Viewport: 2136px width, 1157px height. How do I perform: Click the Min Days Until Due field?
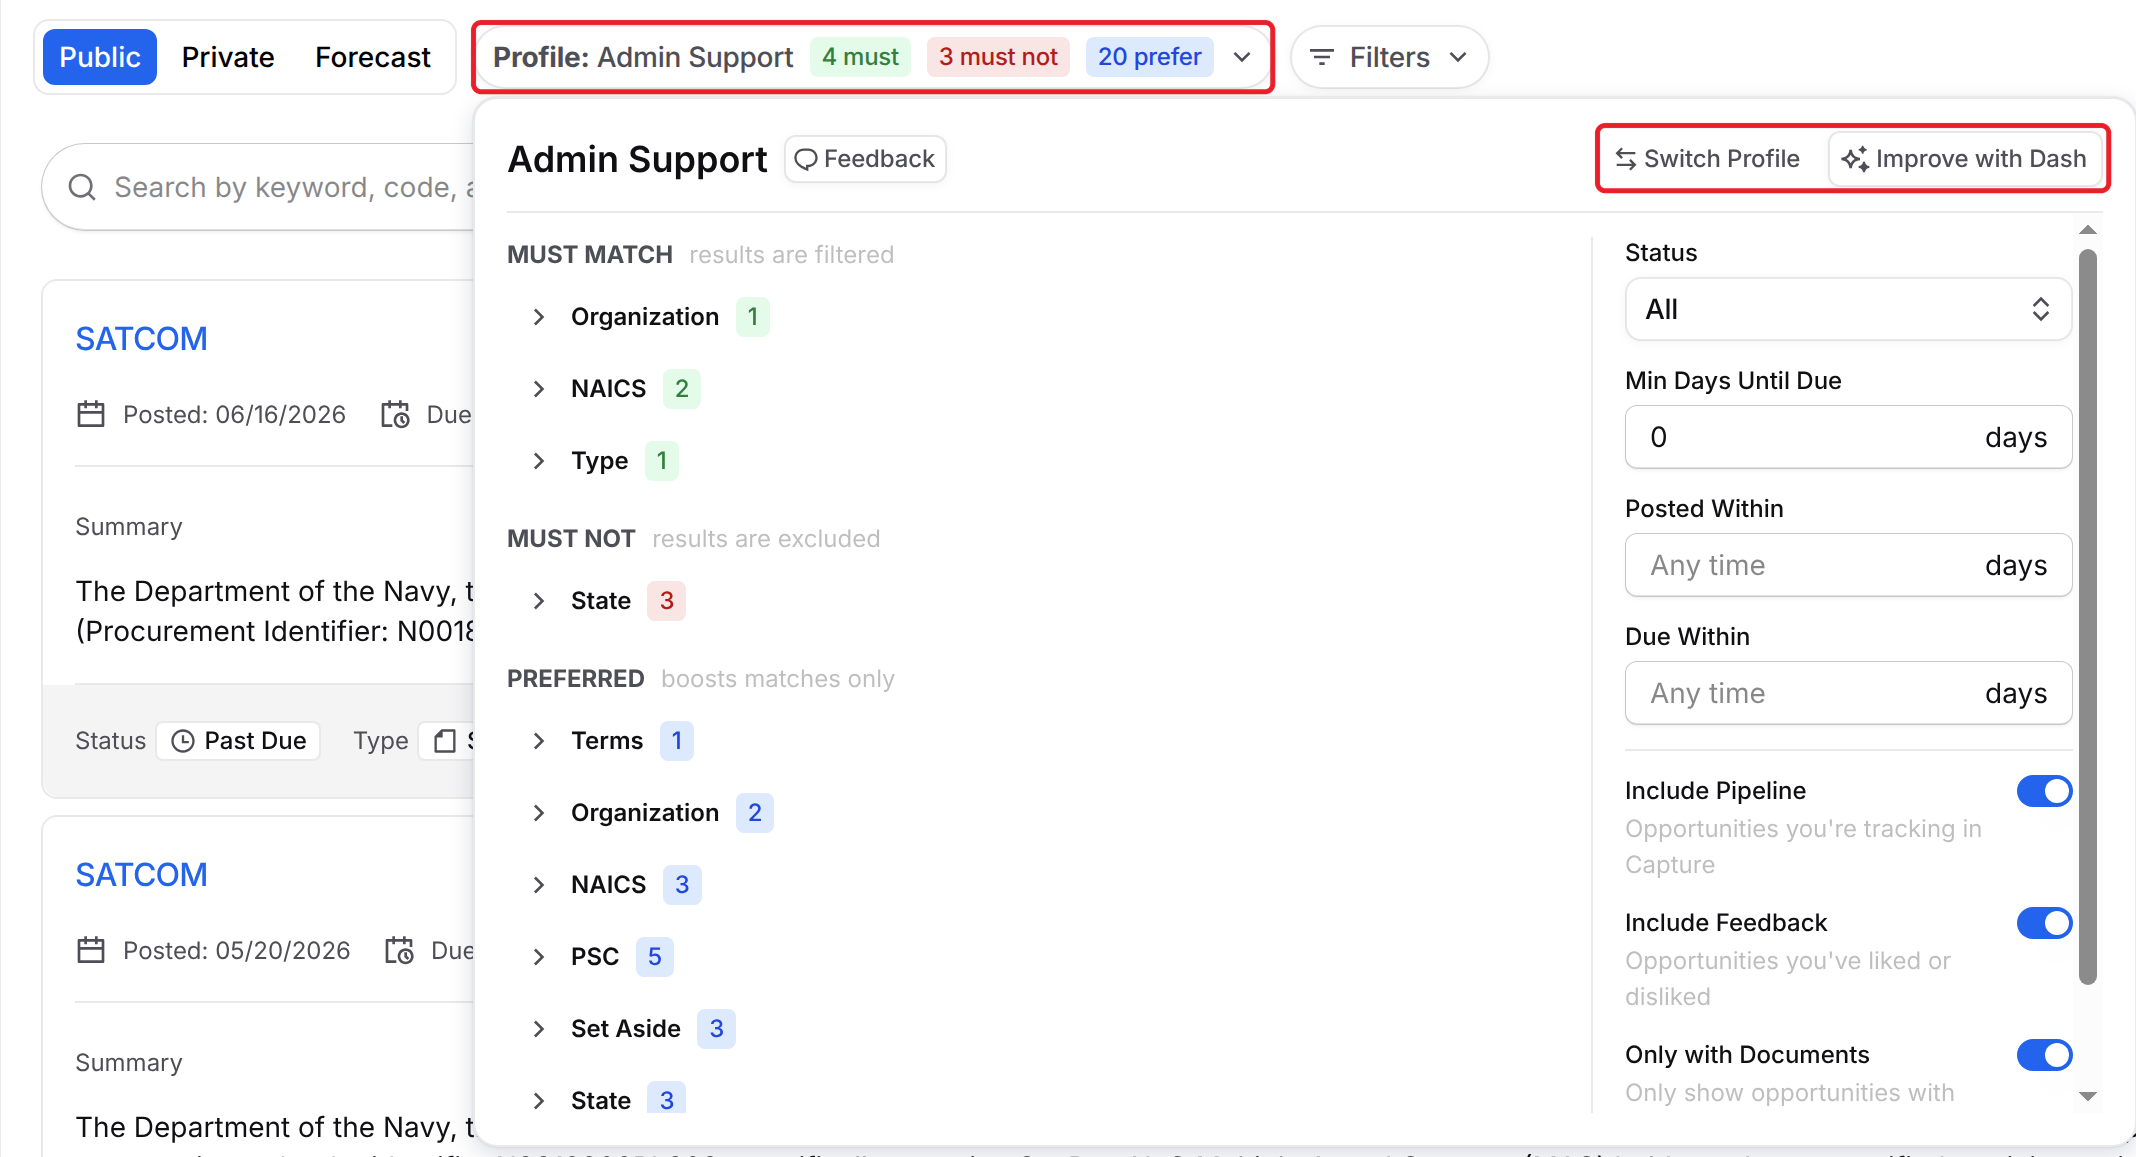1848,437
